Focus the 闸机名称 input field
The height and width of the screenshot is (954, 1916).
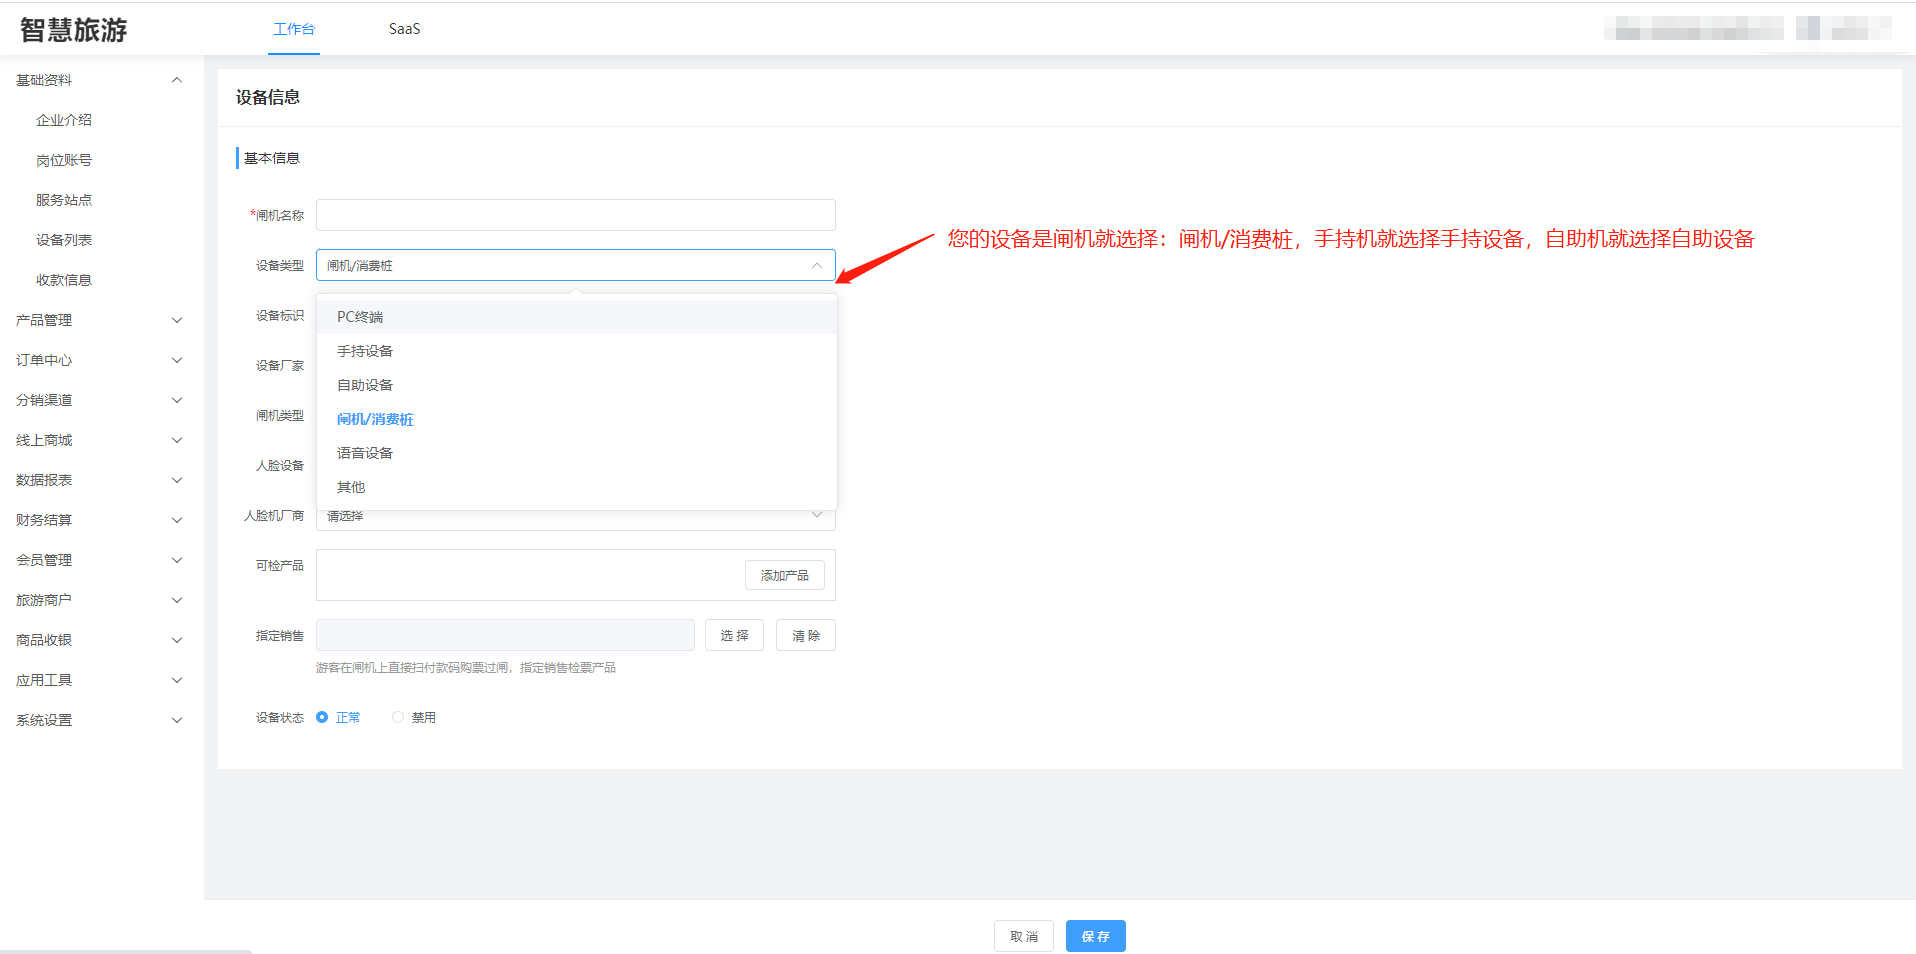(575, 215)
